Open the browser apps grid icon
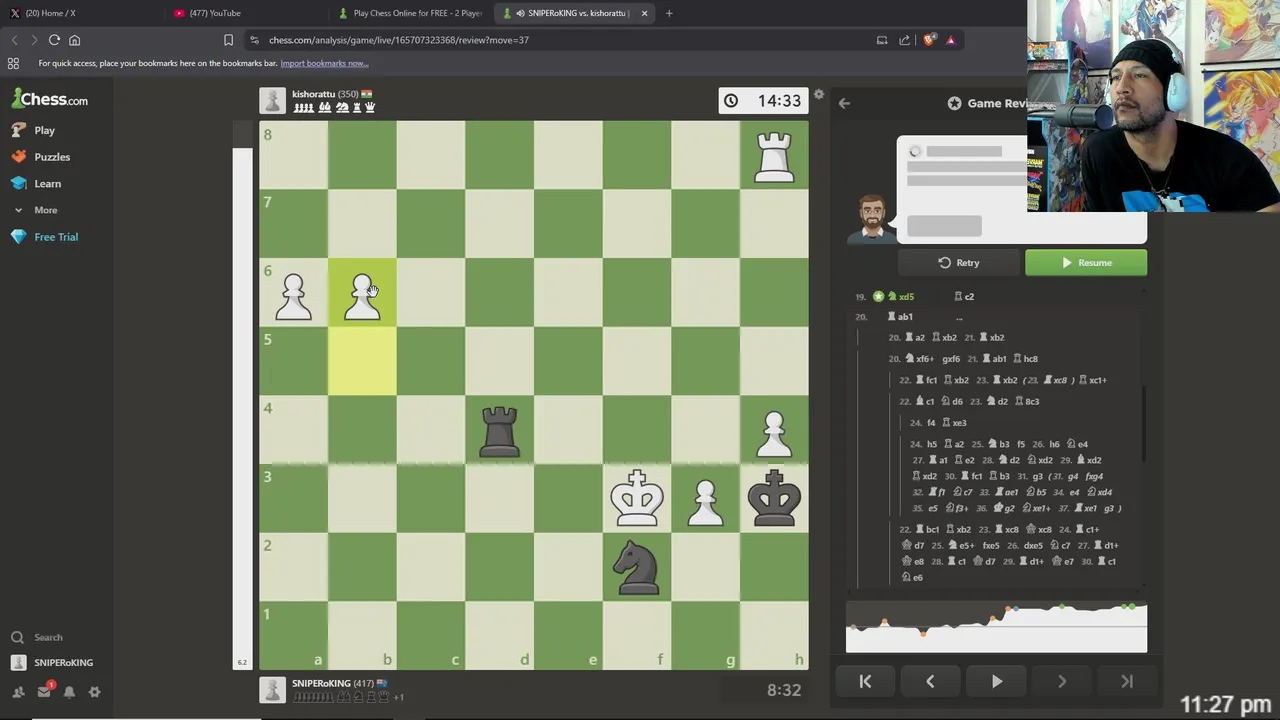The width and height of the screenshot is (1280, 720). click(13, 63)
